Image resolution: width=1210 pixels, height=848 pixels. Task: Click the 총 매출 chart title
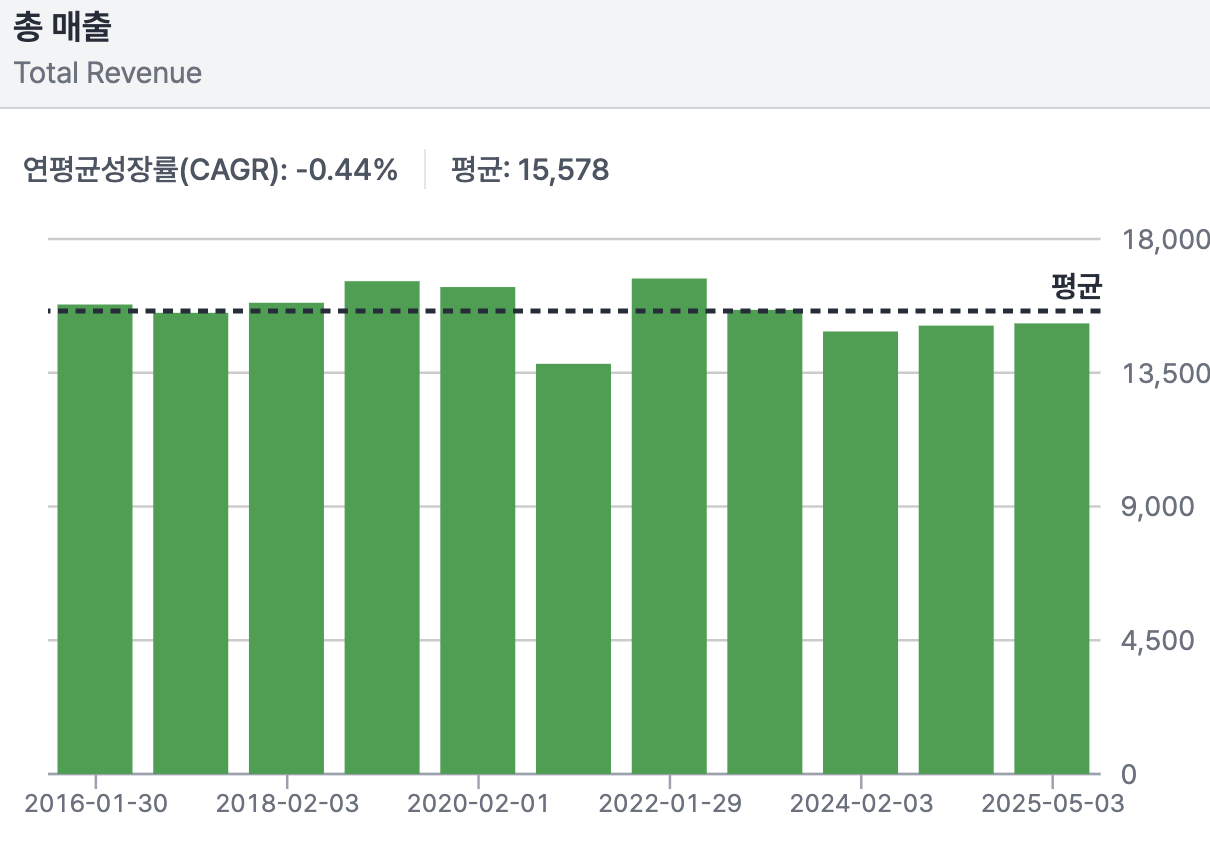click(62, 28)
